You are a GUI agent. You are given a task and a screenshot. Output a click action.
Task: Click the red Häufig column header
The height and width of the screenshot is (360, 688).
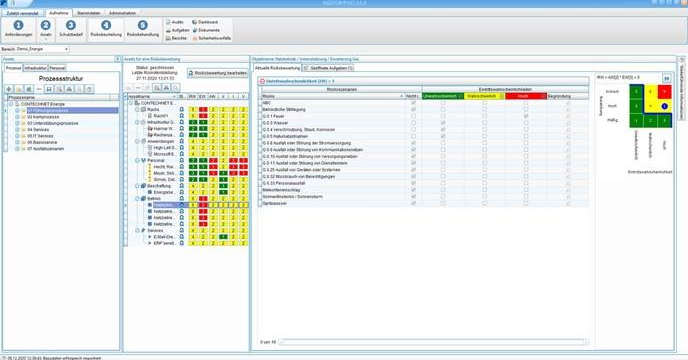pyautogui.click(x=526, y=96)
